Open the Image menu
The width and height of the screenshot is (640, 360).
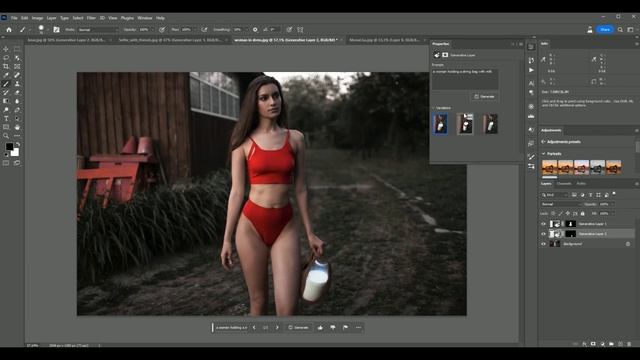(37, 18)
